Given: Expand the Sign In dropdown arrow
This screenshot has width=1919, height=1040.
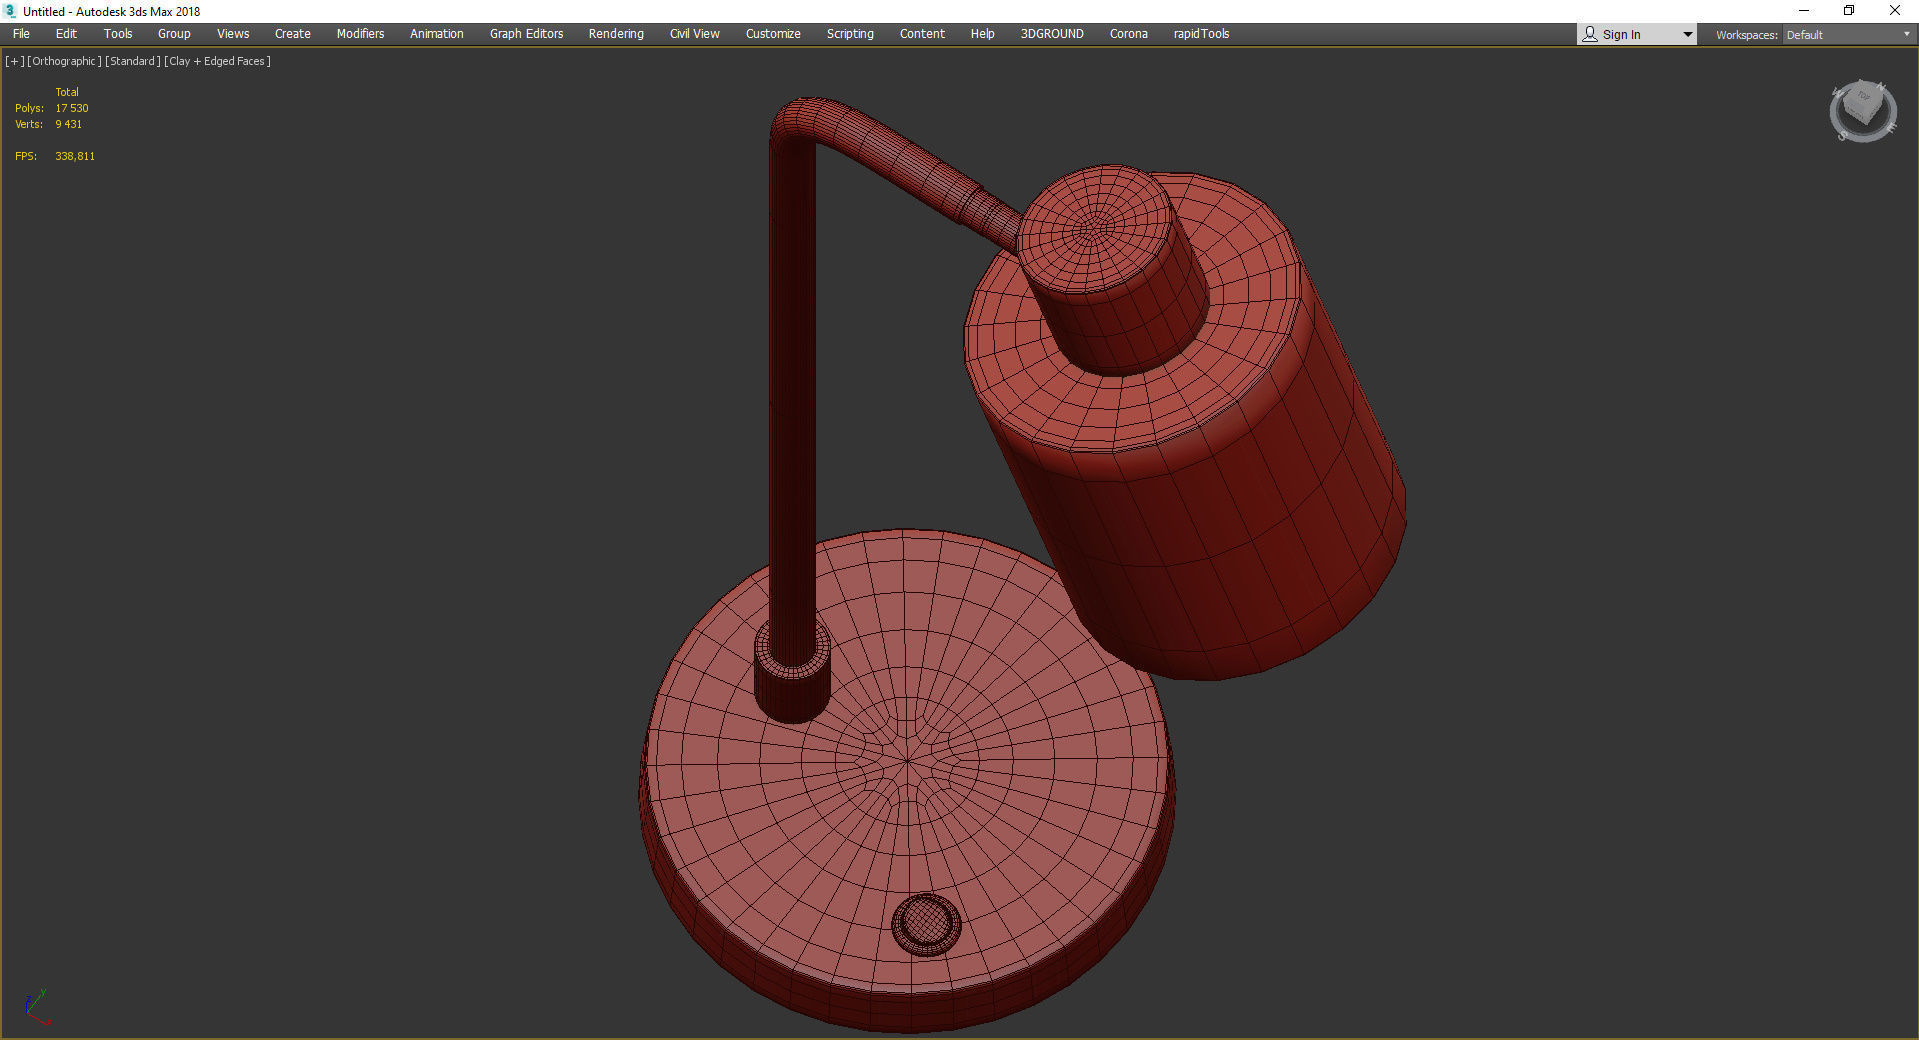Looking at the screenshot, I should click(x=1688, y=35).
